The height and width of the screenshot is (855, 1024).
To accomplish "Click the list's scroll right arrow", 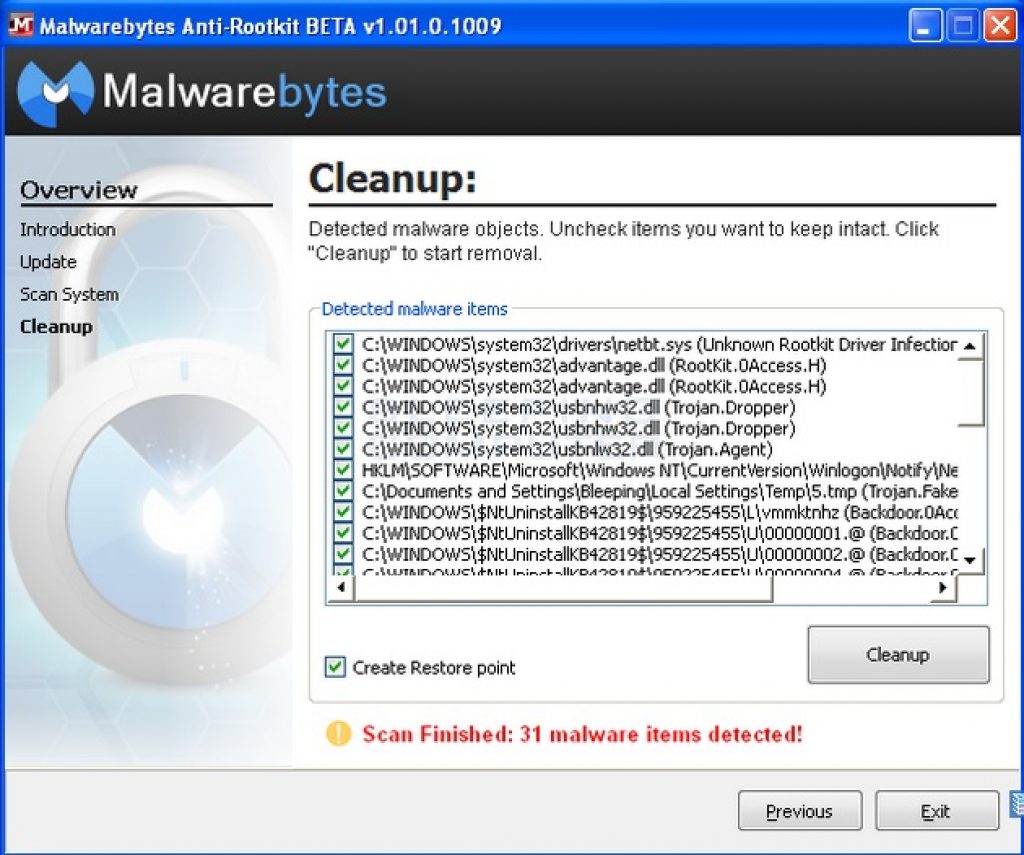I will (x=942, y=587).
